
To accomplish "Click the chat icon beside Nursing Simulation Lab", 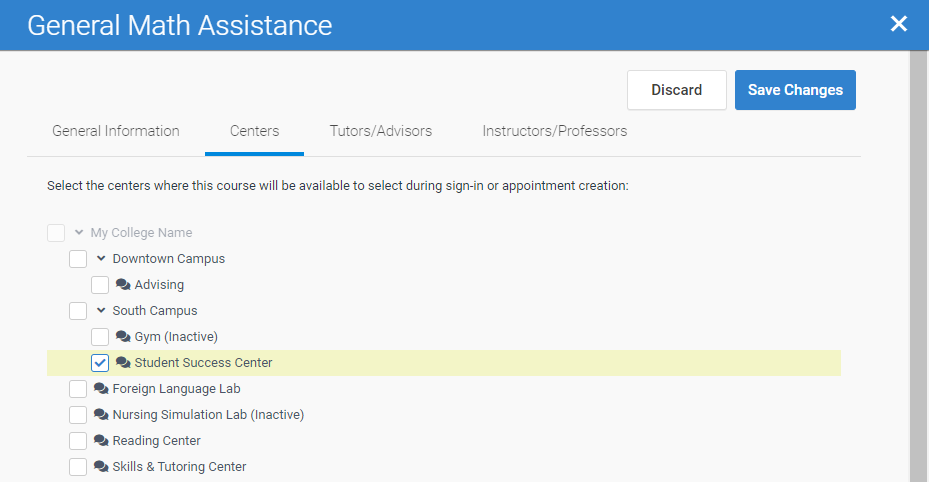I will (101, 415).
